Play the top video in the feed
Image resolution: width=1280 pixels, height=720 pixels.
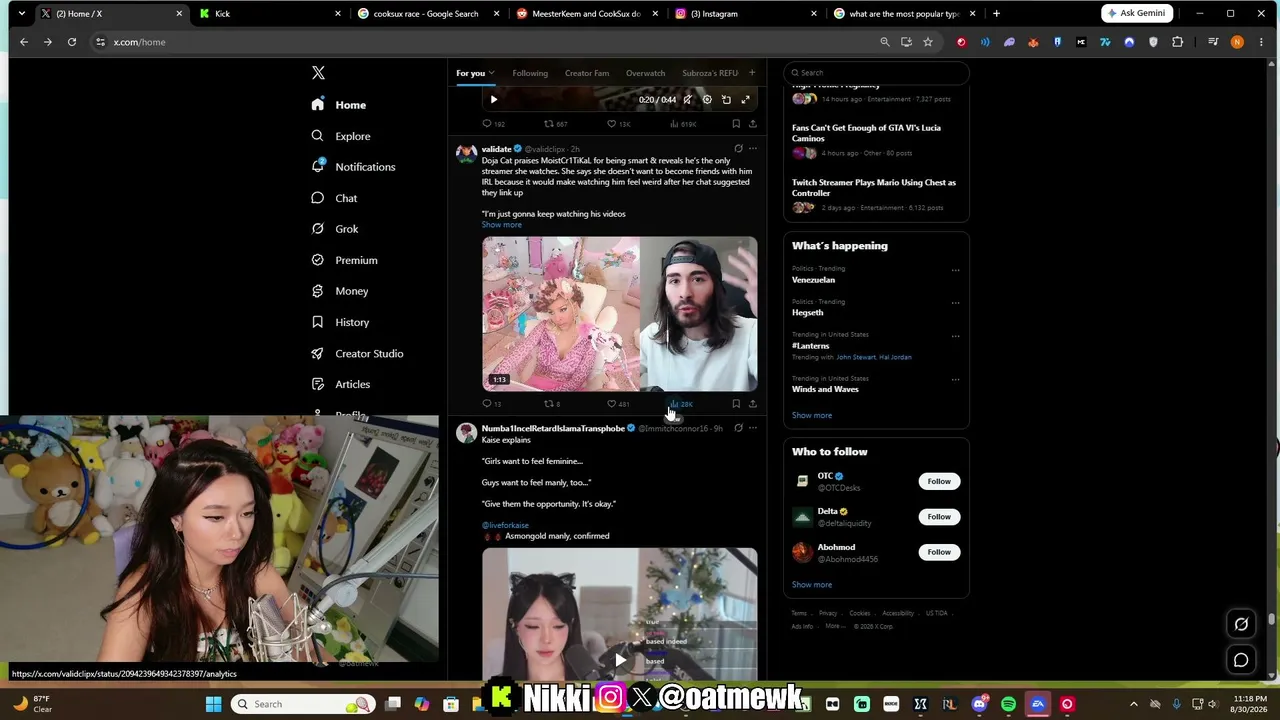493,99
